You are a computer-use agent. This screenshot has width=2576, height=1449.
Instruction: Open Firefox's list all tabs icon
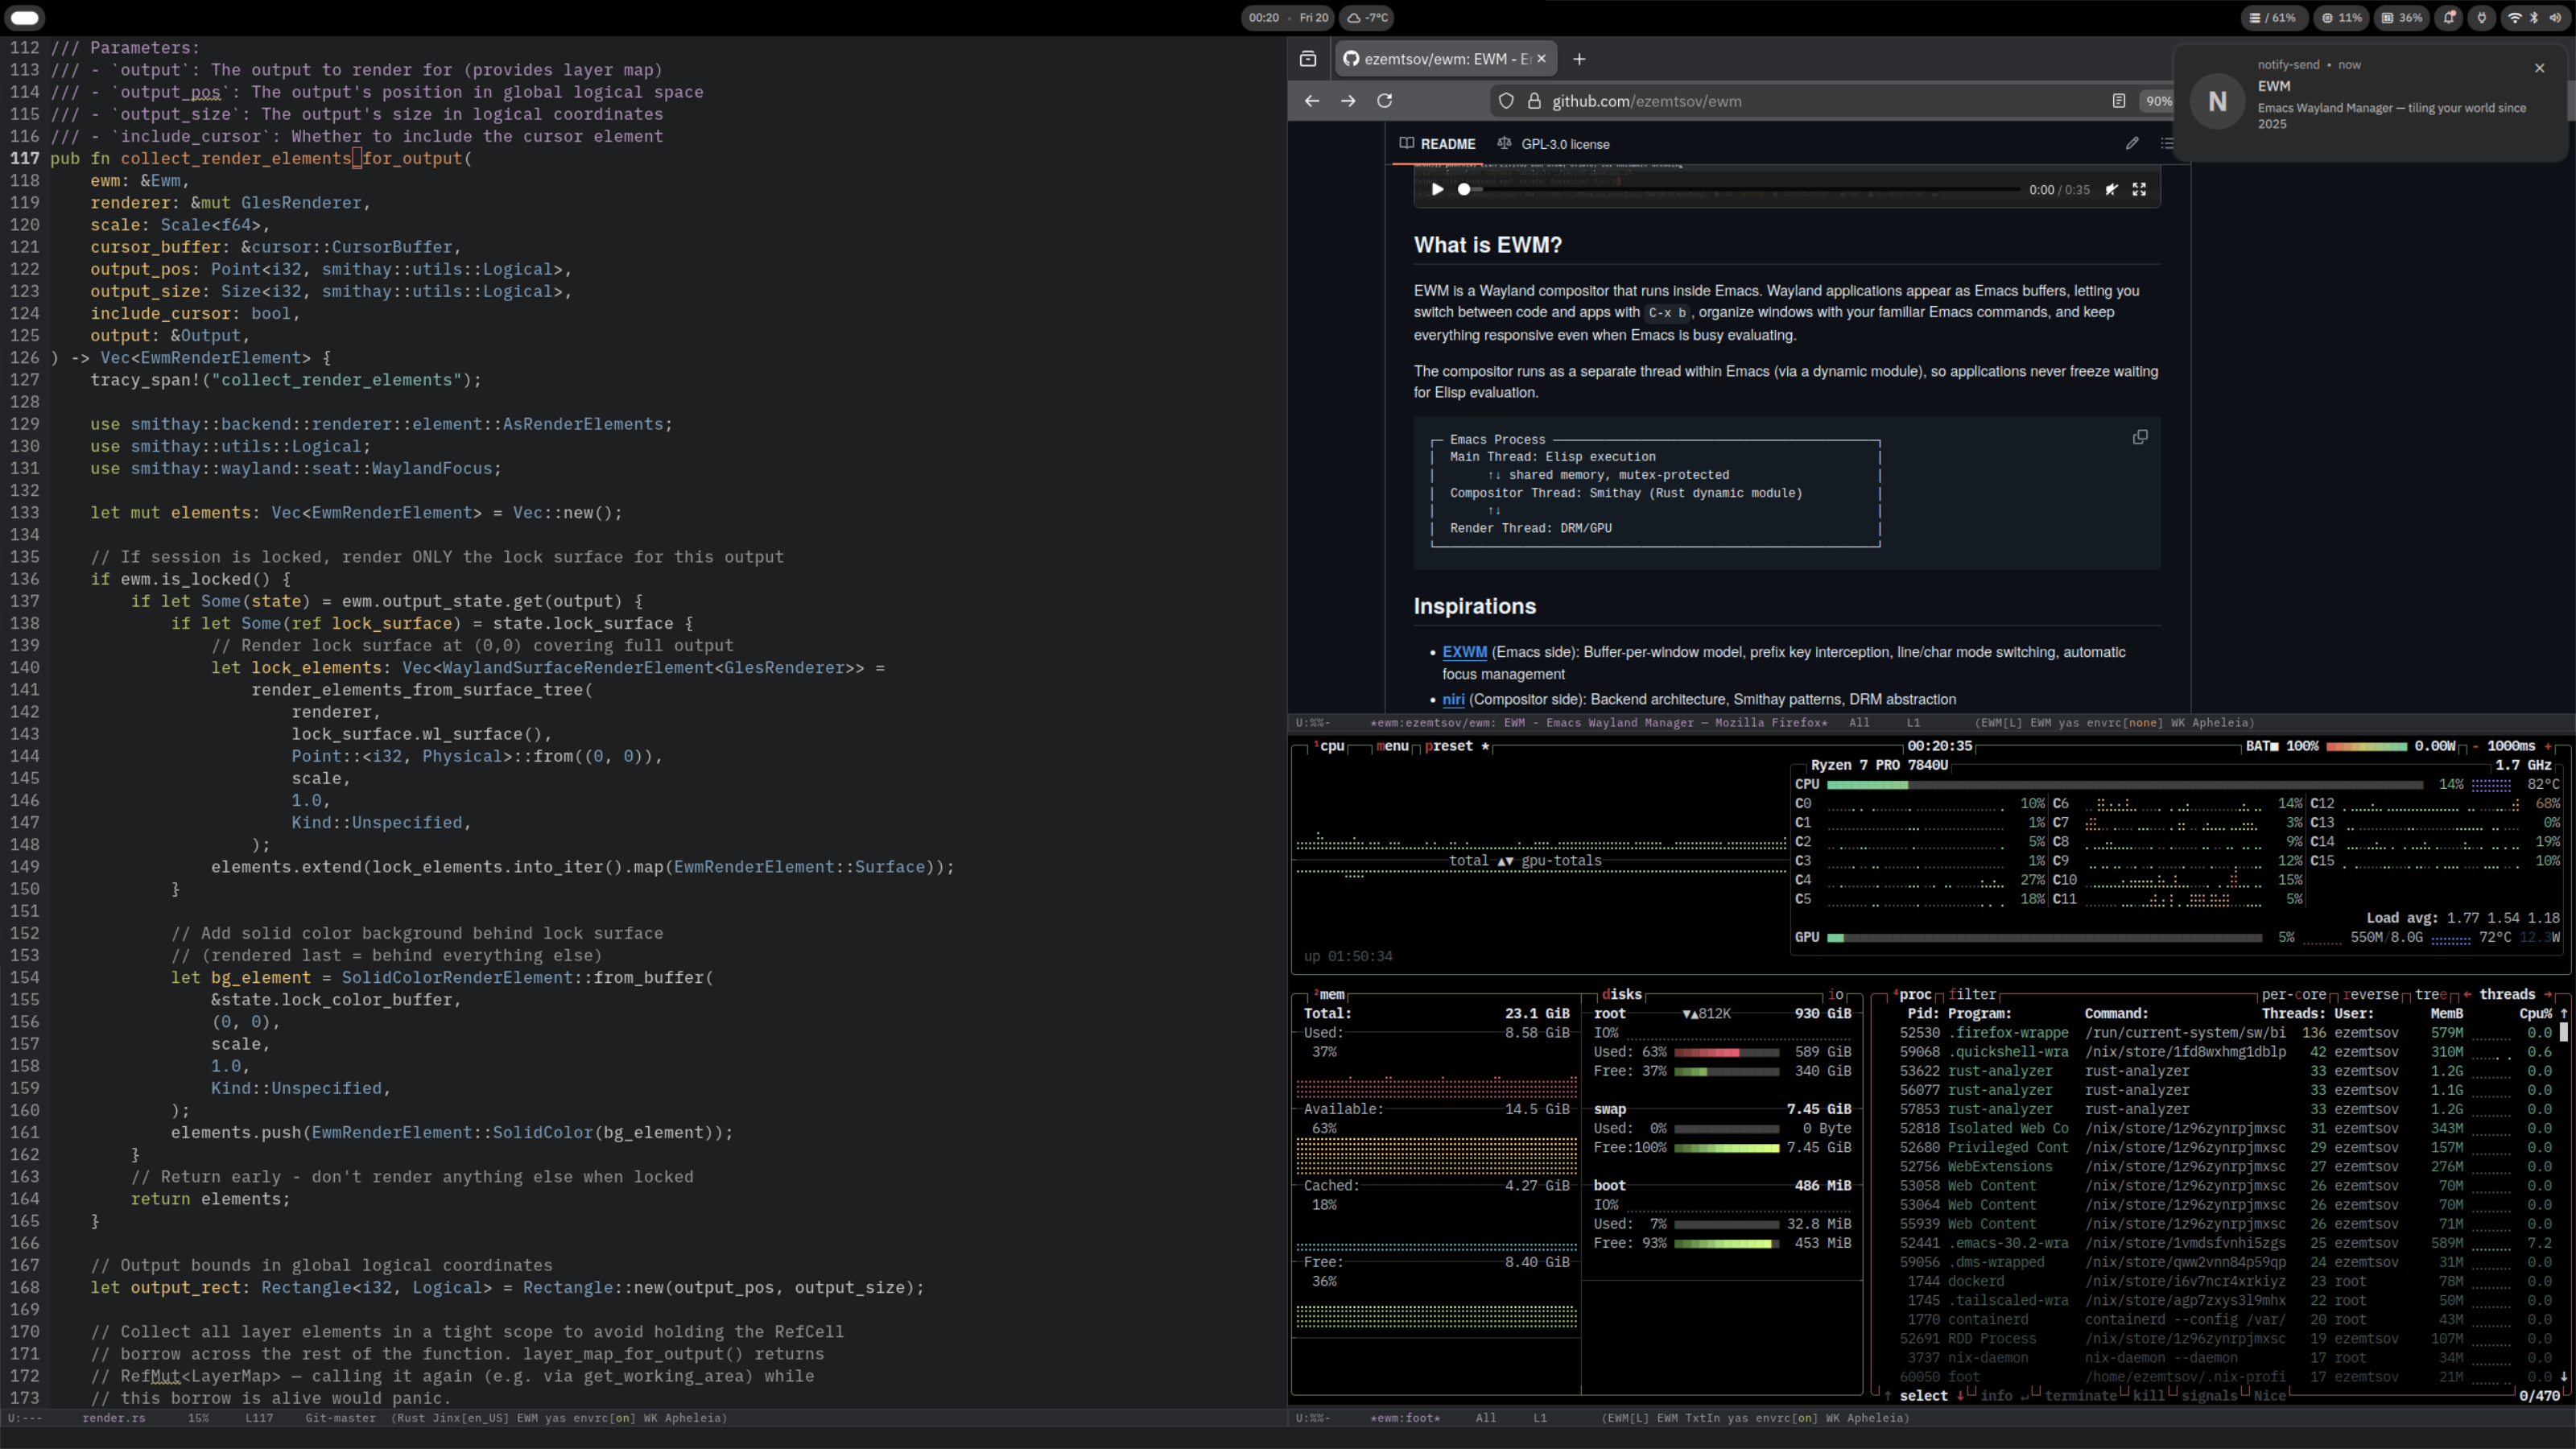coord(1308,59)
